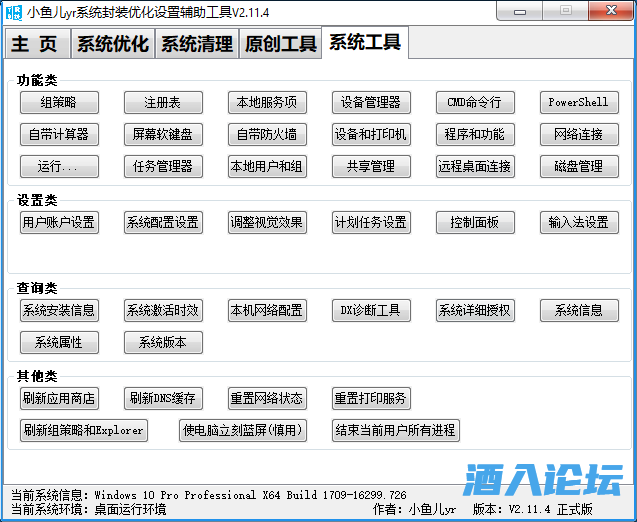This screenshot has height=522, width=637.
Task: Click the app icon in title bar
Action: coord(13,12)
